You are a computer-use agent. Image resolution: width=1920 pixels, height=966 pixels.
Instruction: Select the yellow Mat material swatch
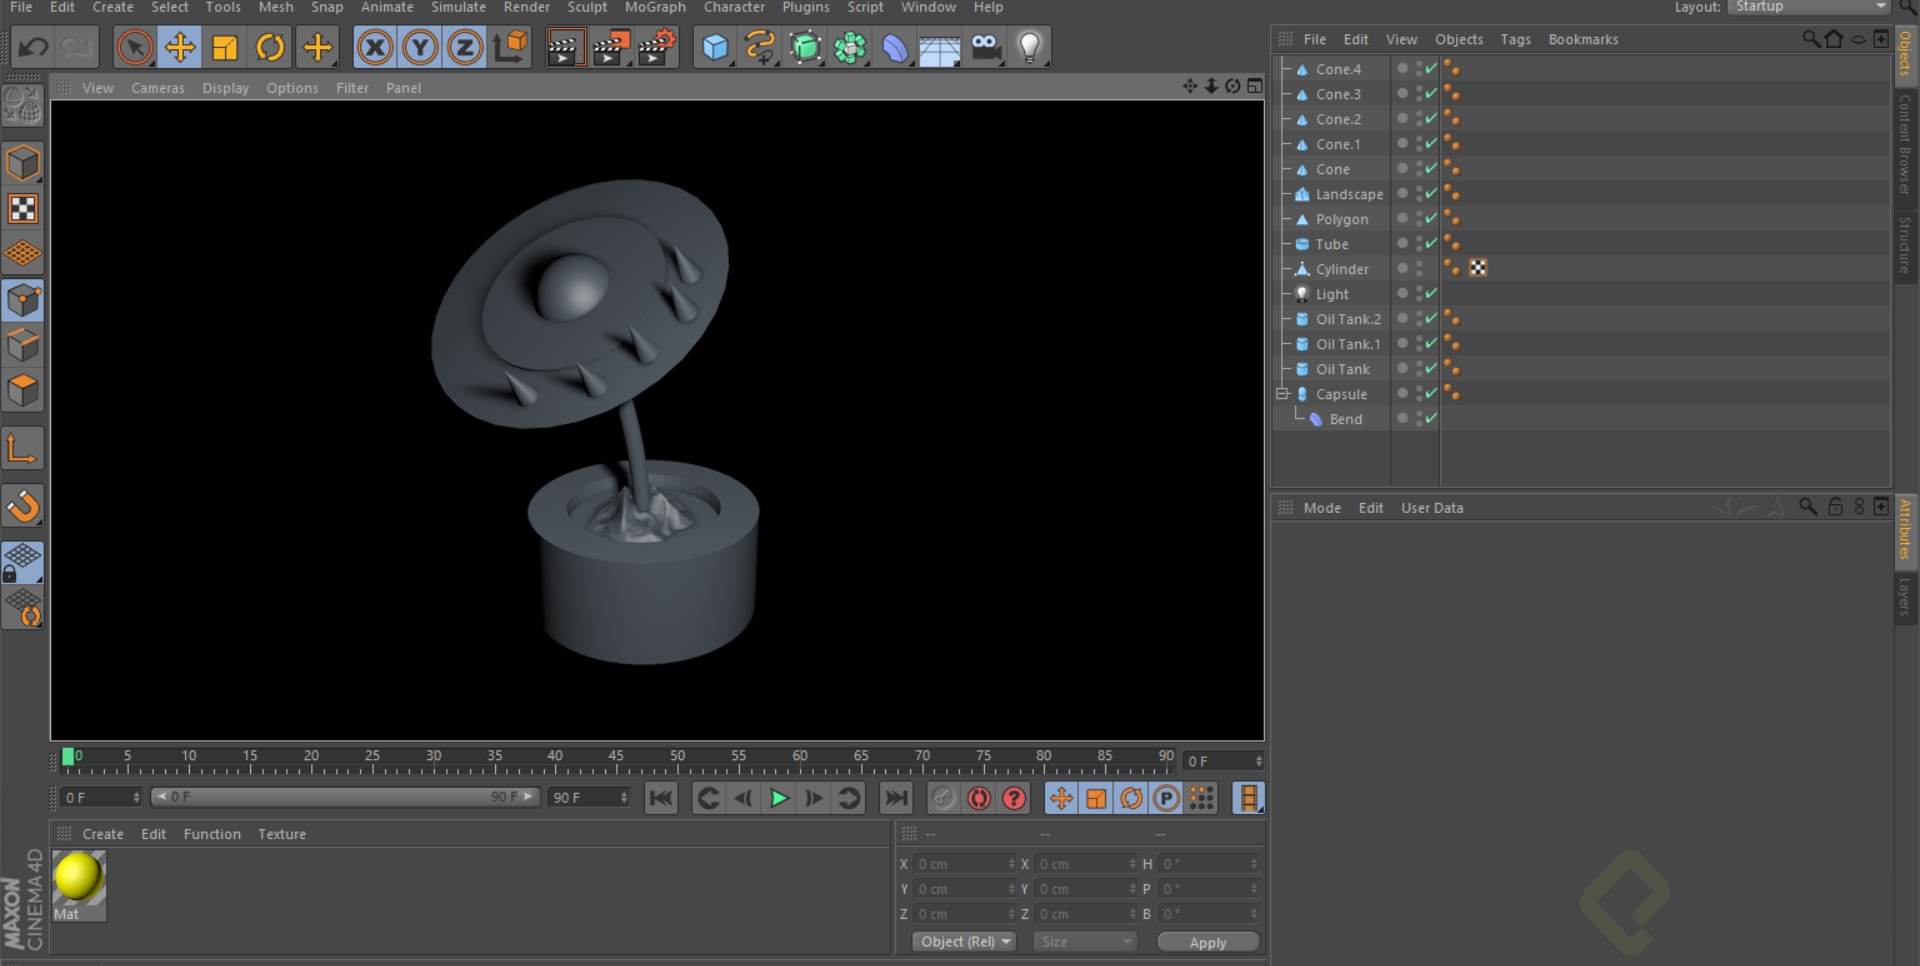click(x=78, y=878)
